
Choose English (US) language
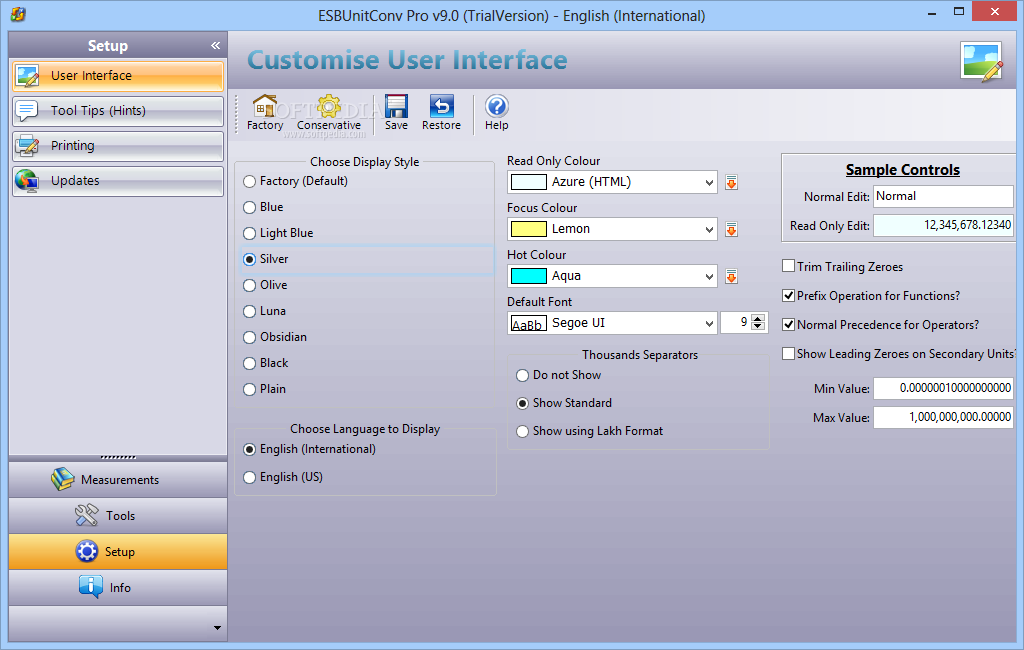pyautogui.click(x=249, y=478)
